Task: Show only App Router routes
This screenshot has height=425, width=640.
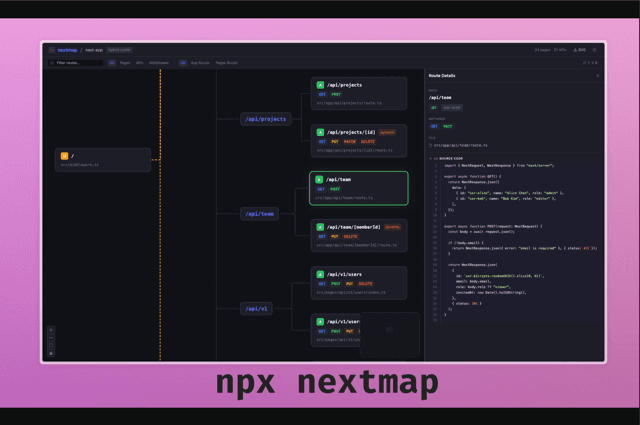Action: click(x=200, y=63)
